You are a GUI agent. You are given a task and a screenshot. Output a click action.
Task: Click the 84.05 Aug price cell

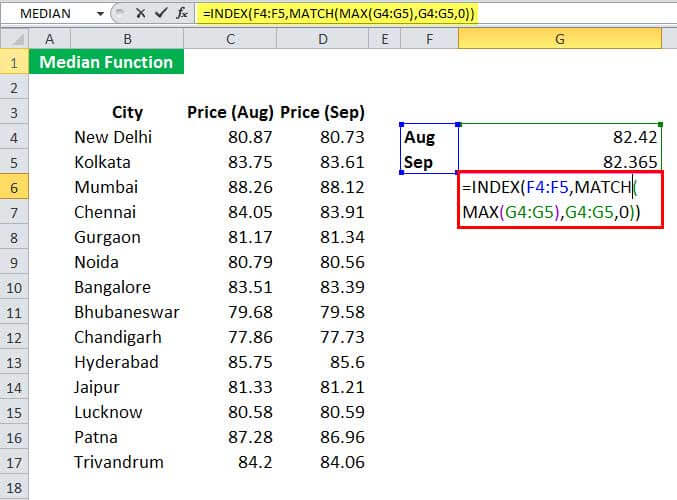coord(230,212)
